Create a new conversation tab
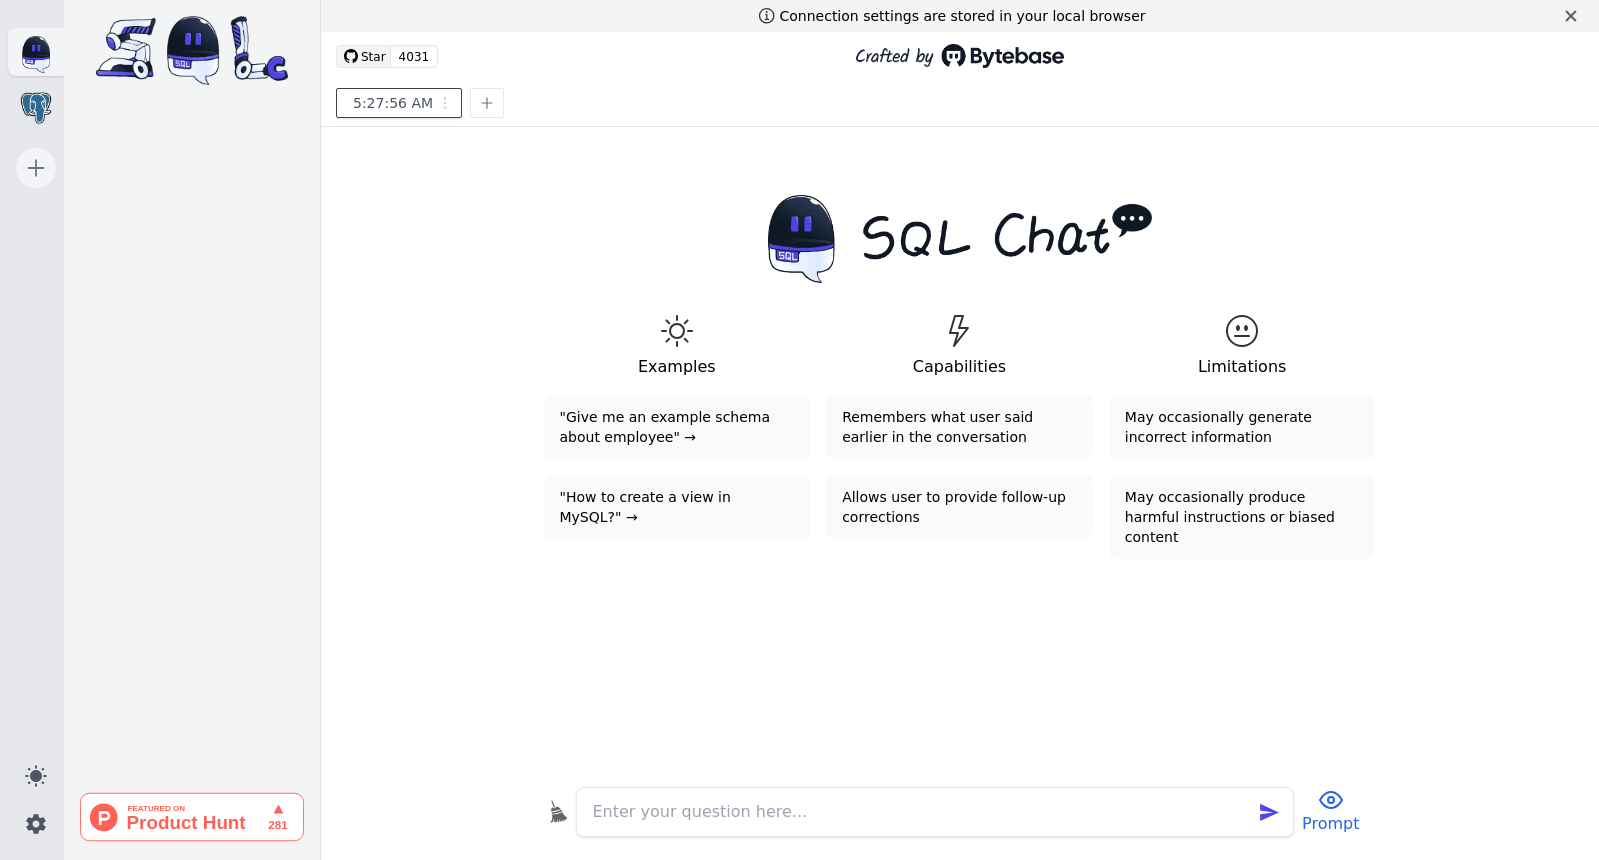The height and width of the screenshot is (860, 1599). (487, 103)
